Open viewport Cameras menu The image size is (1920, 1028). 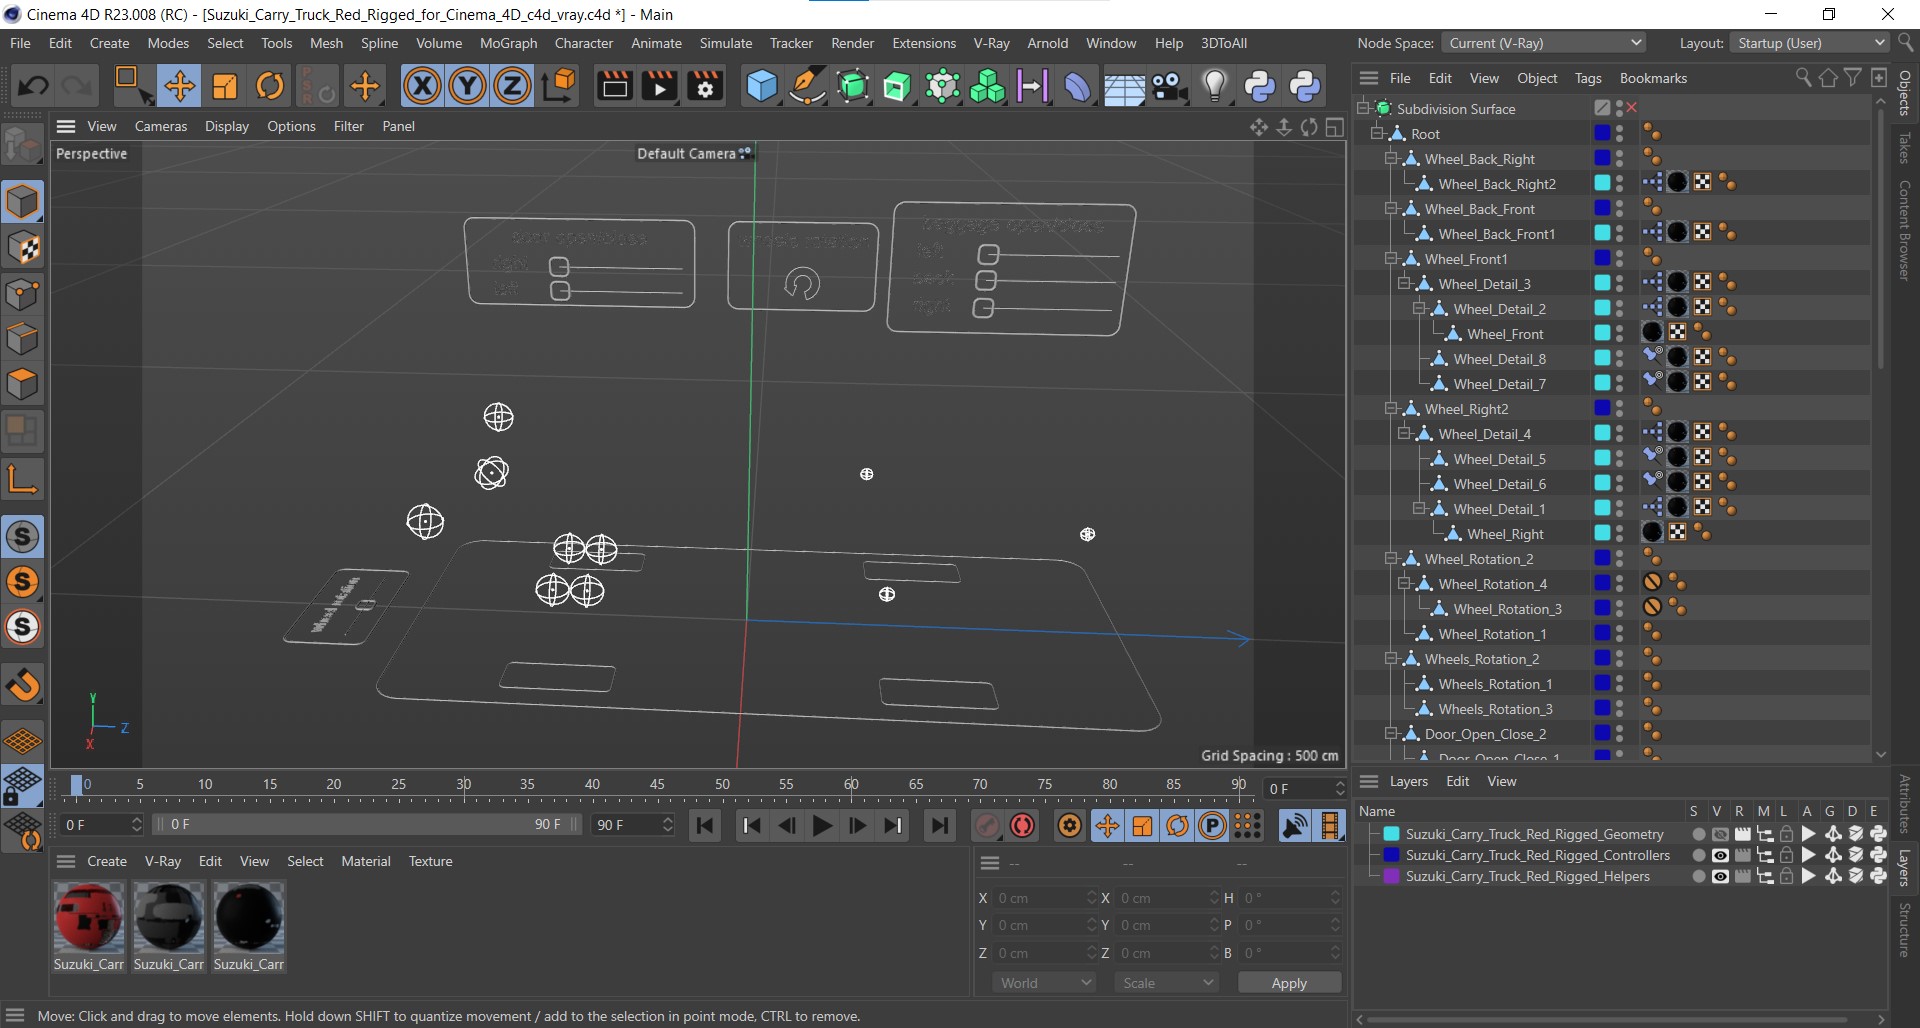pos(161,126)
